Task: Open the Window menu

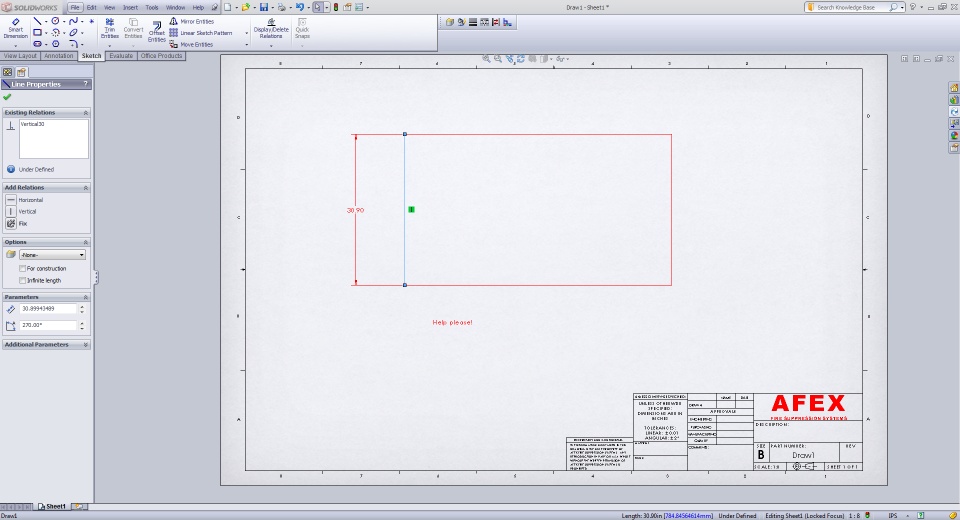Action: point(175,7)
